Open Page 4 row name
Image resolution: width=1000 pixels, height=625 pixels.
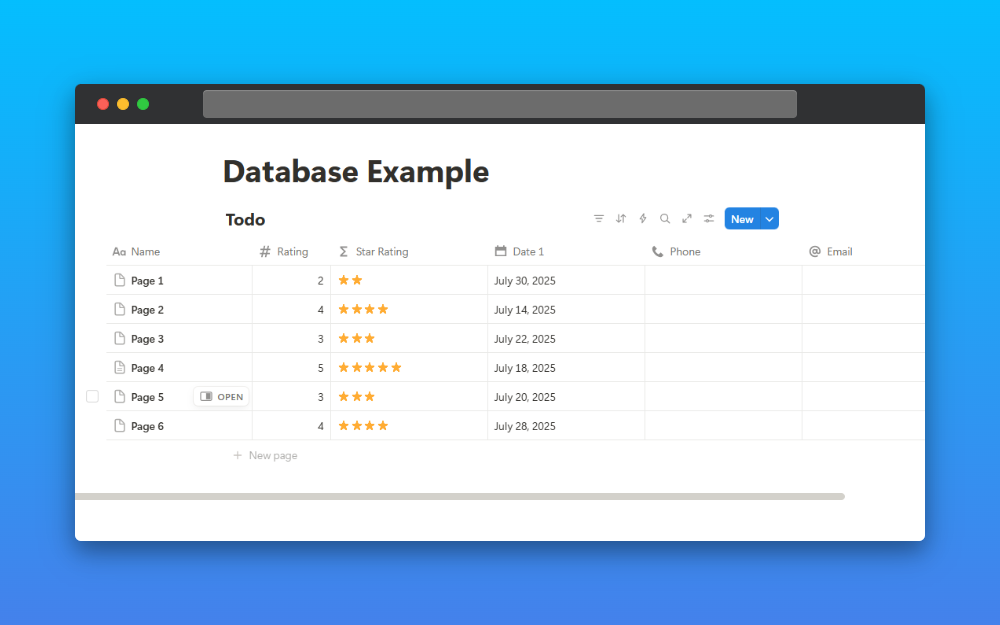click(x=147, y=368)
